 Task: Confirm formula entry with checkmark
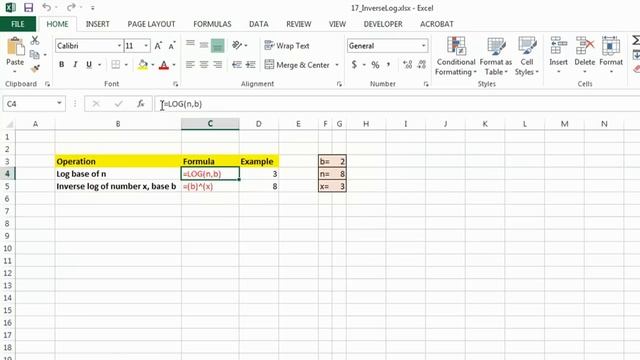point(119,104)
